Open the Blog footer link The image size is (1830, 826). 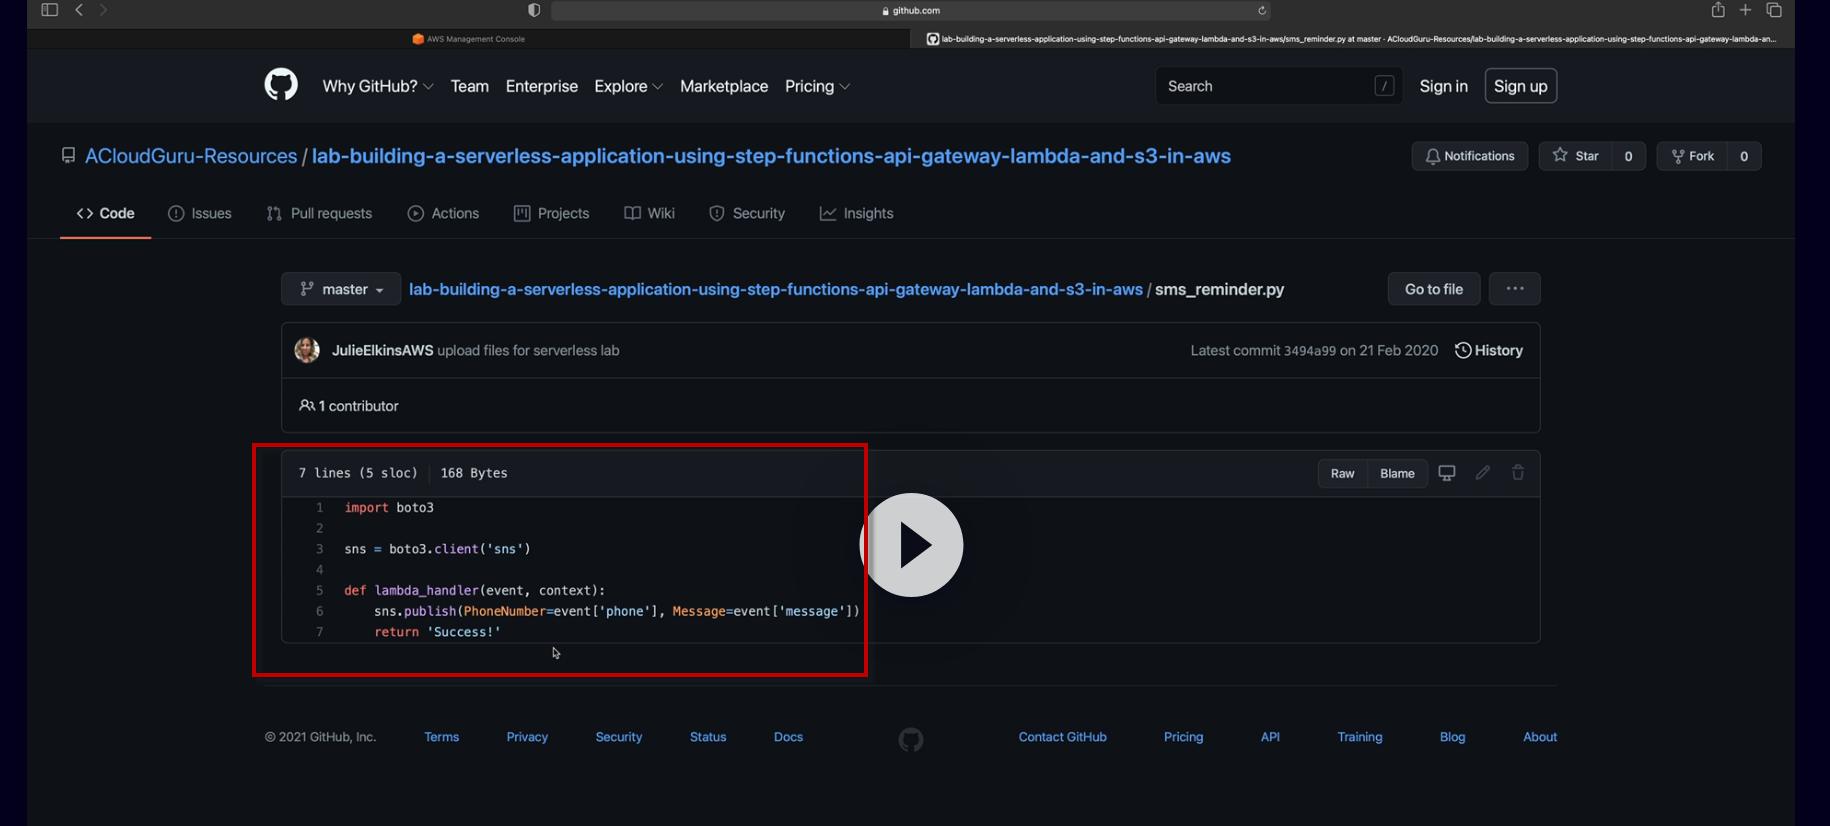click(x=1453, y=737)
